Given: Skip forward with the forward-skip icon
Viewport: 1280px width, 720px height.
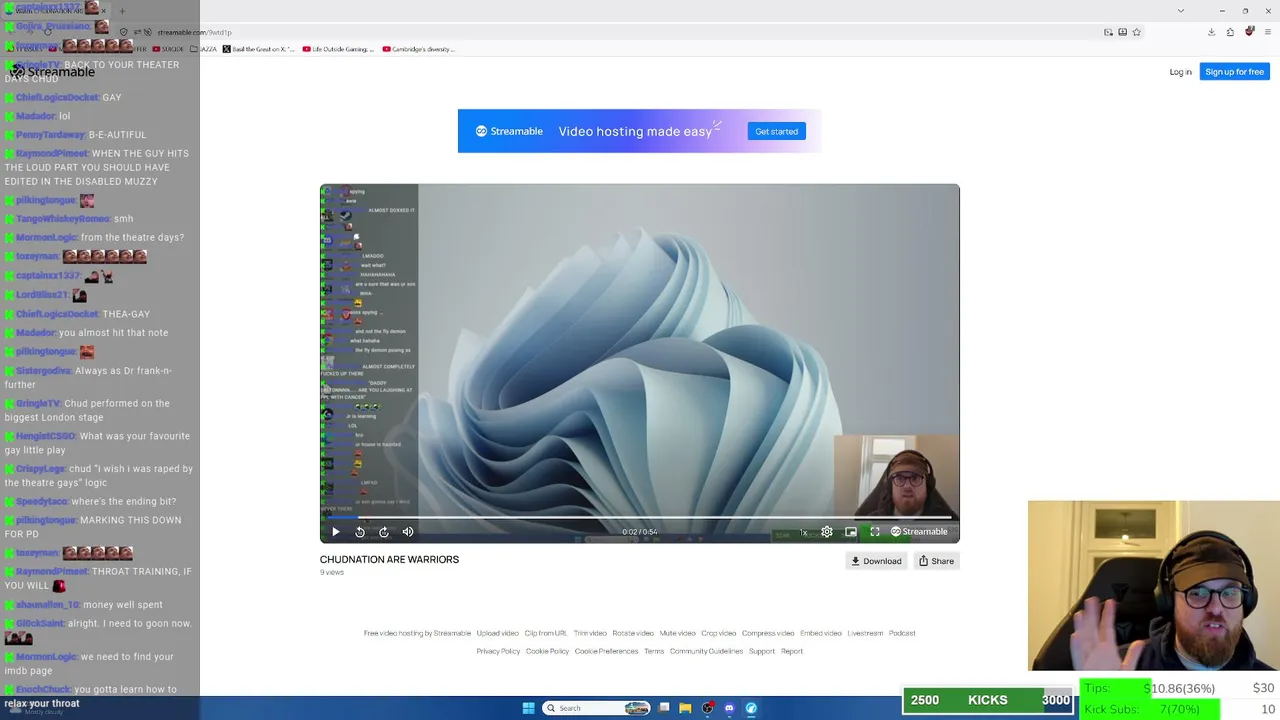Looking at the screenshot, I should (384, 532).
